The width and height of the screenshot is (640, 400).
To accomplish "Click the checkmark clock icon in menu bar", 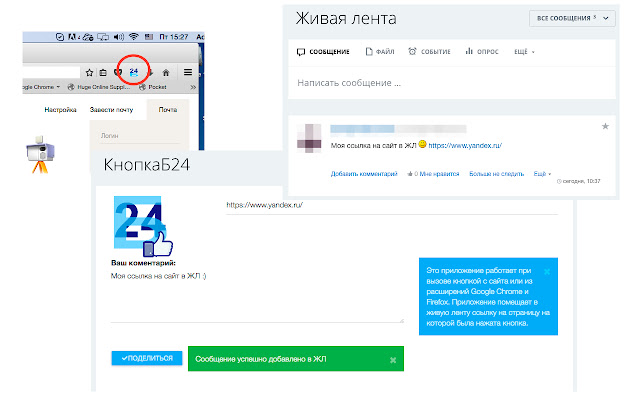I will tap(60, 37).
